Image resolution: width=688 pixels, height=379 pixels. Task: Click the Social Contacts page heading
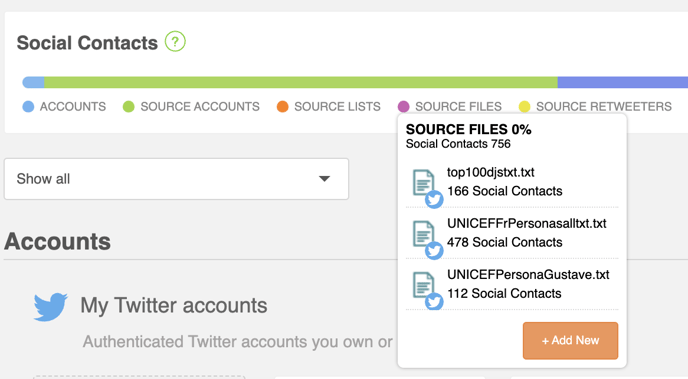[87, 43]
